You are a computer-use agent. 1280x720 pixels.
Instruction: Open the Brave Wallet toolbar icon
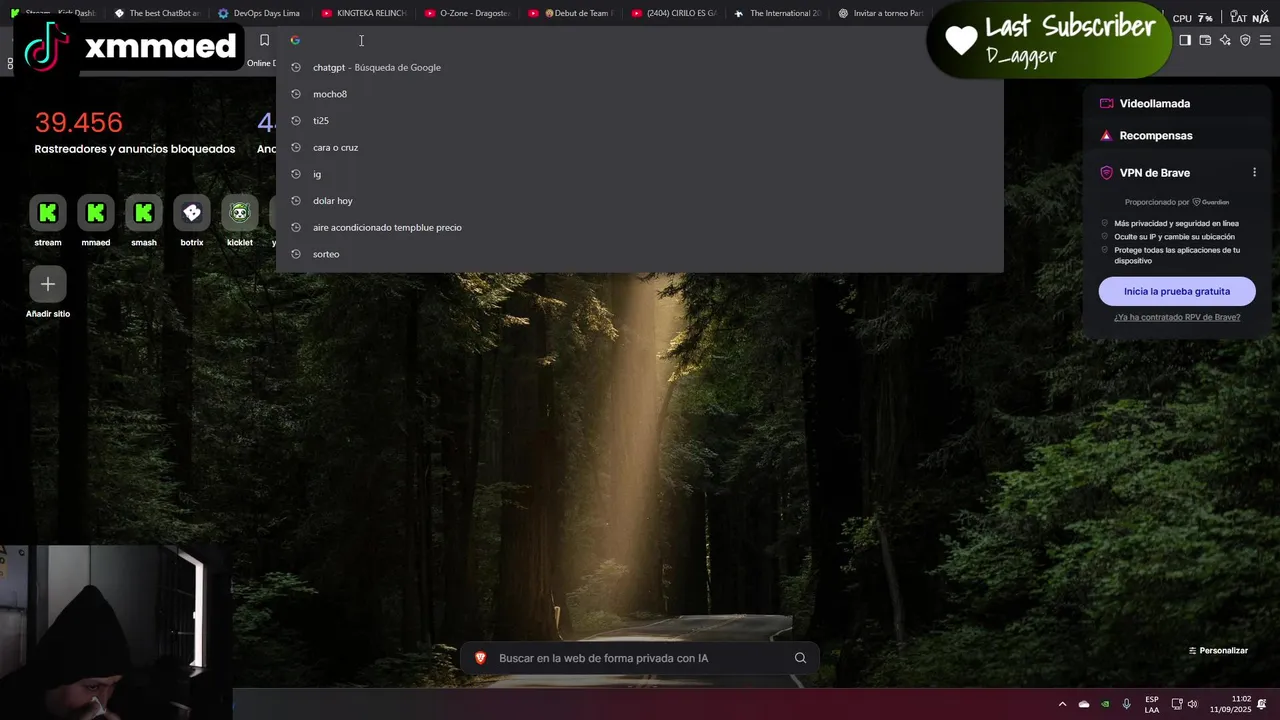(1205, 40)
